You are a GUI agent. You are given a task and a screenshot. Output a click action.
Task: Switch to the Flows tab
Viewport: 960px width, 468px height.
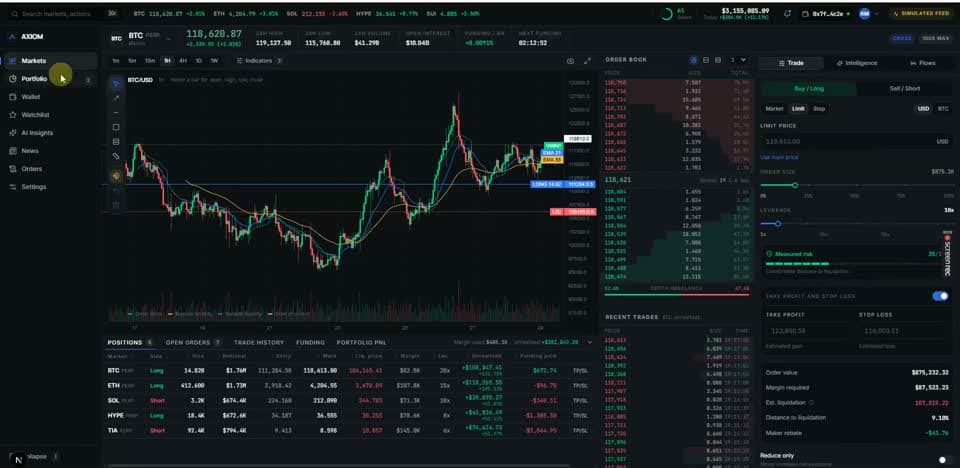click(922, 63)
